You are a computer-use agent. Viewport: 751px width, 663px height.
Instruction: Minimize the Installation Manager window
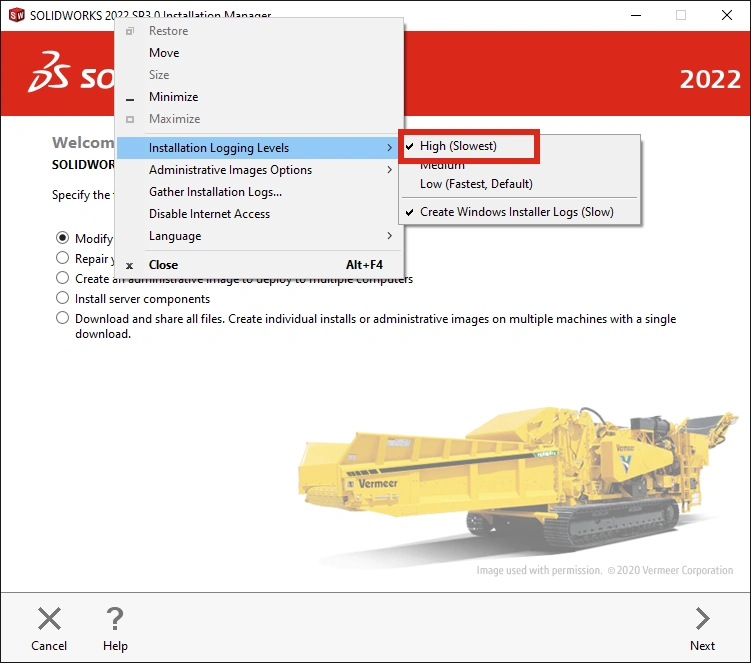tap(636, 15)
